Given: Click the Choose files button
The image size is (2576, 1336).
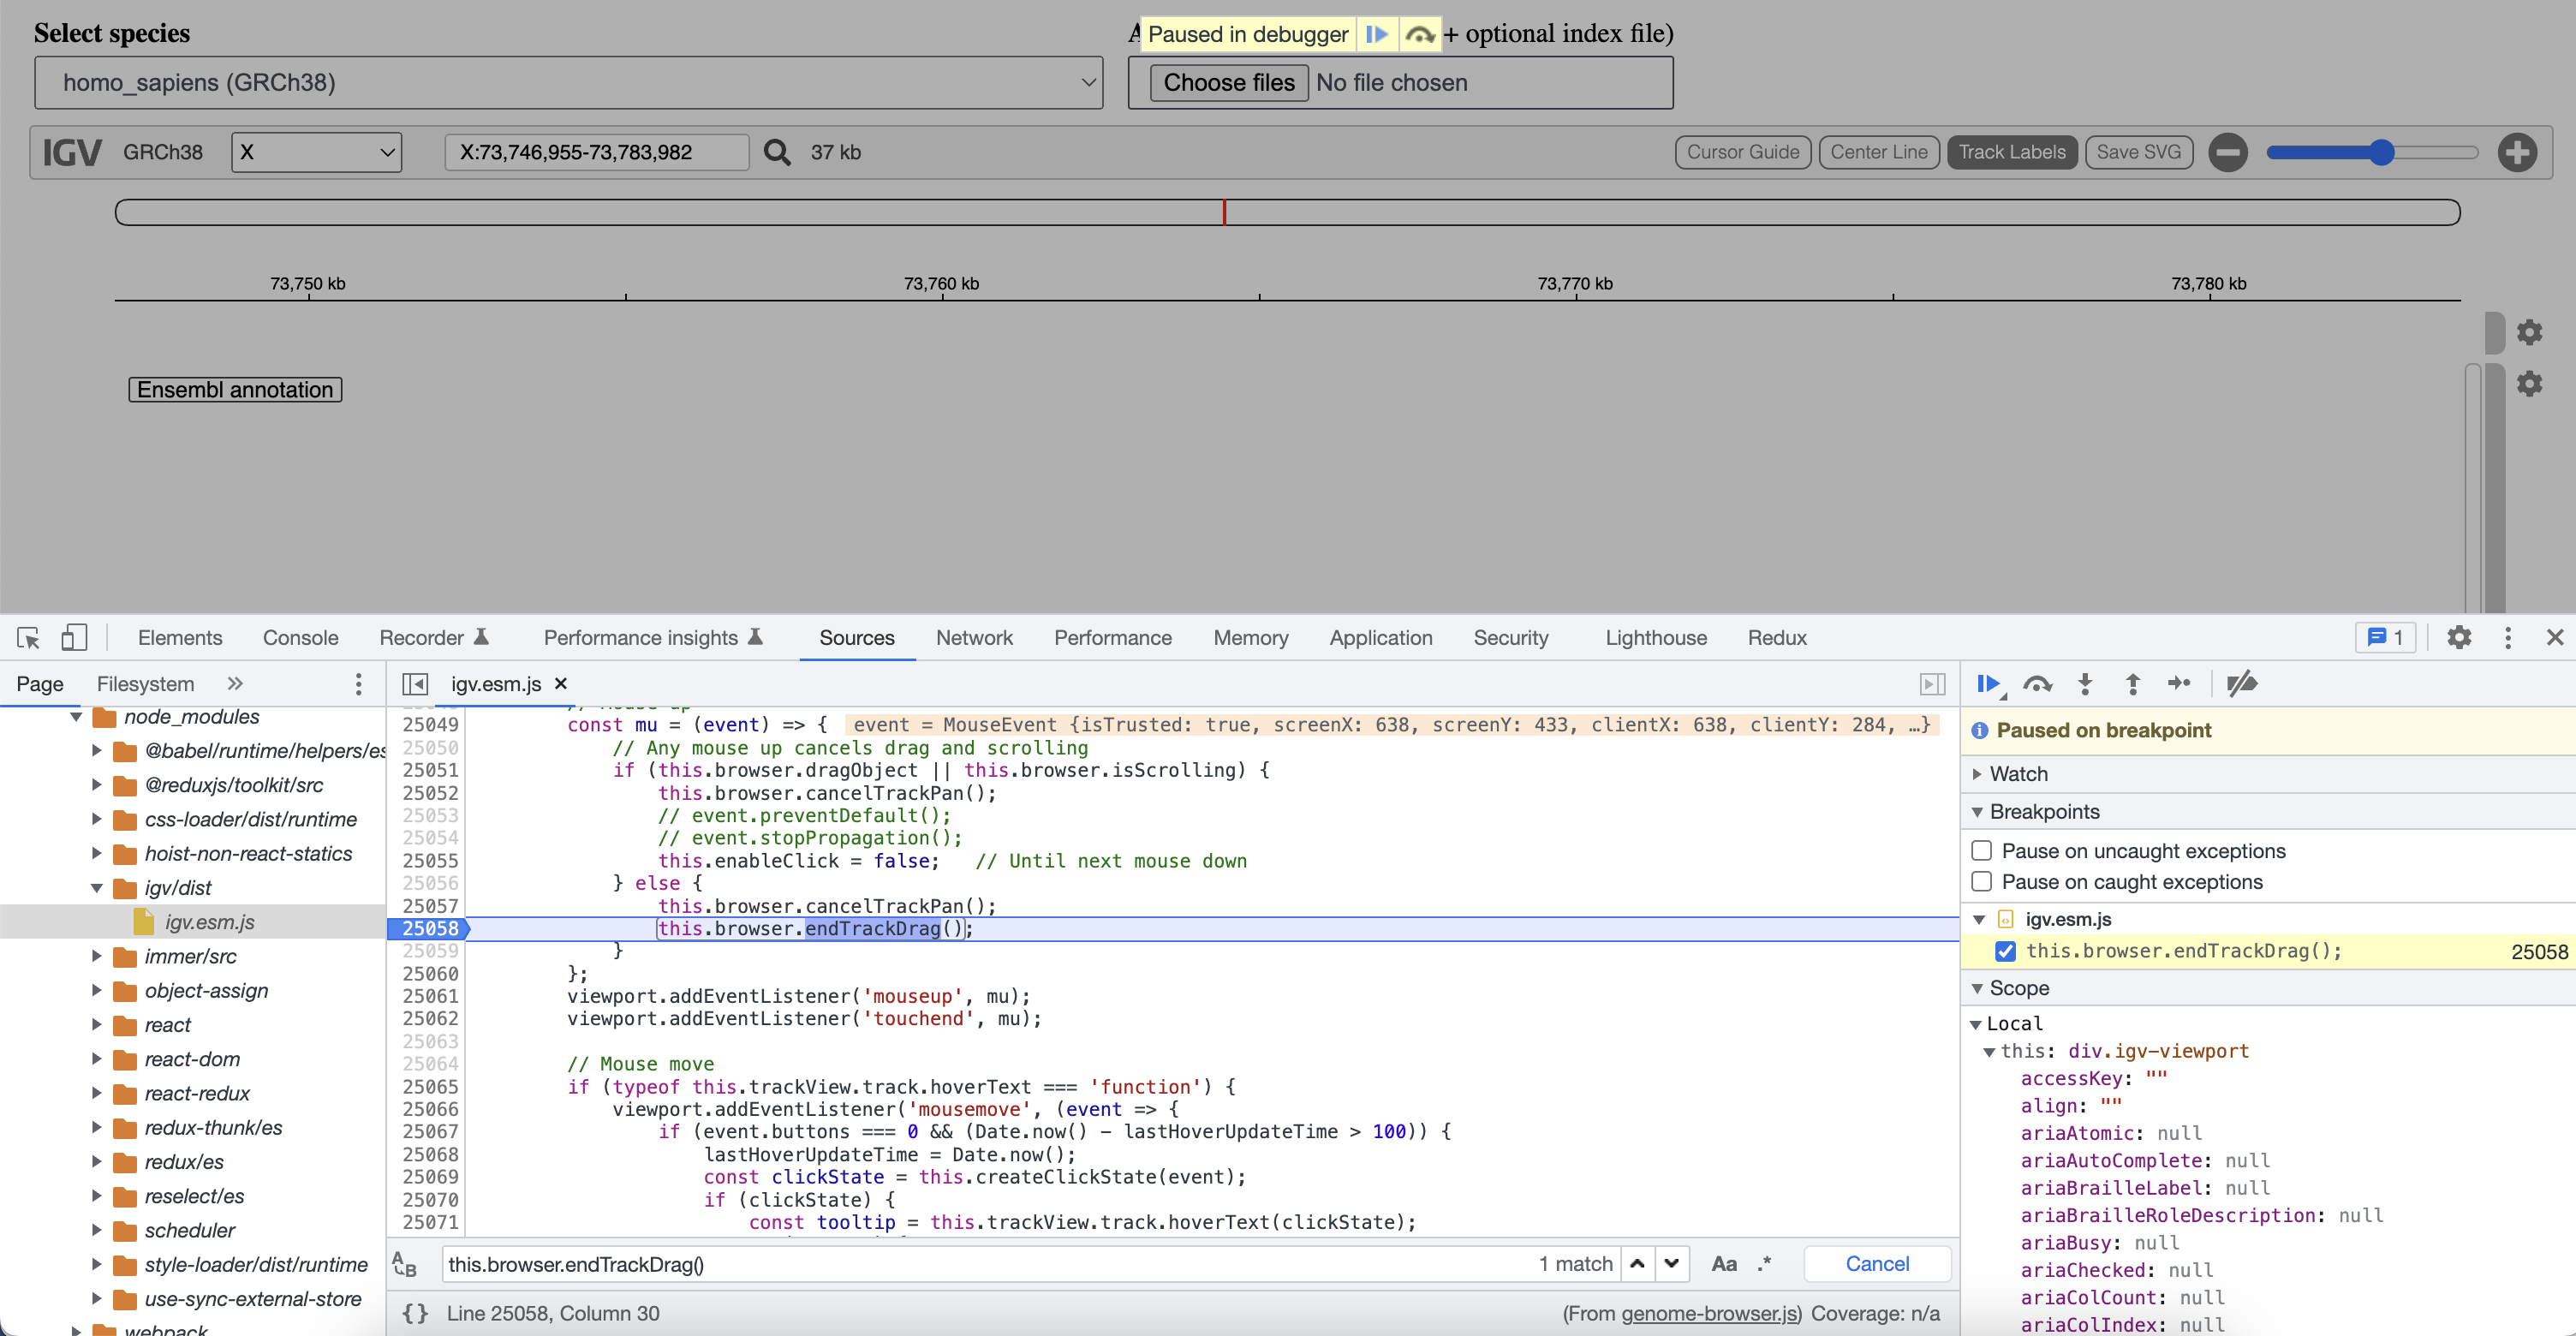Looking at the screenshot, I should tap(1228, 82).
